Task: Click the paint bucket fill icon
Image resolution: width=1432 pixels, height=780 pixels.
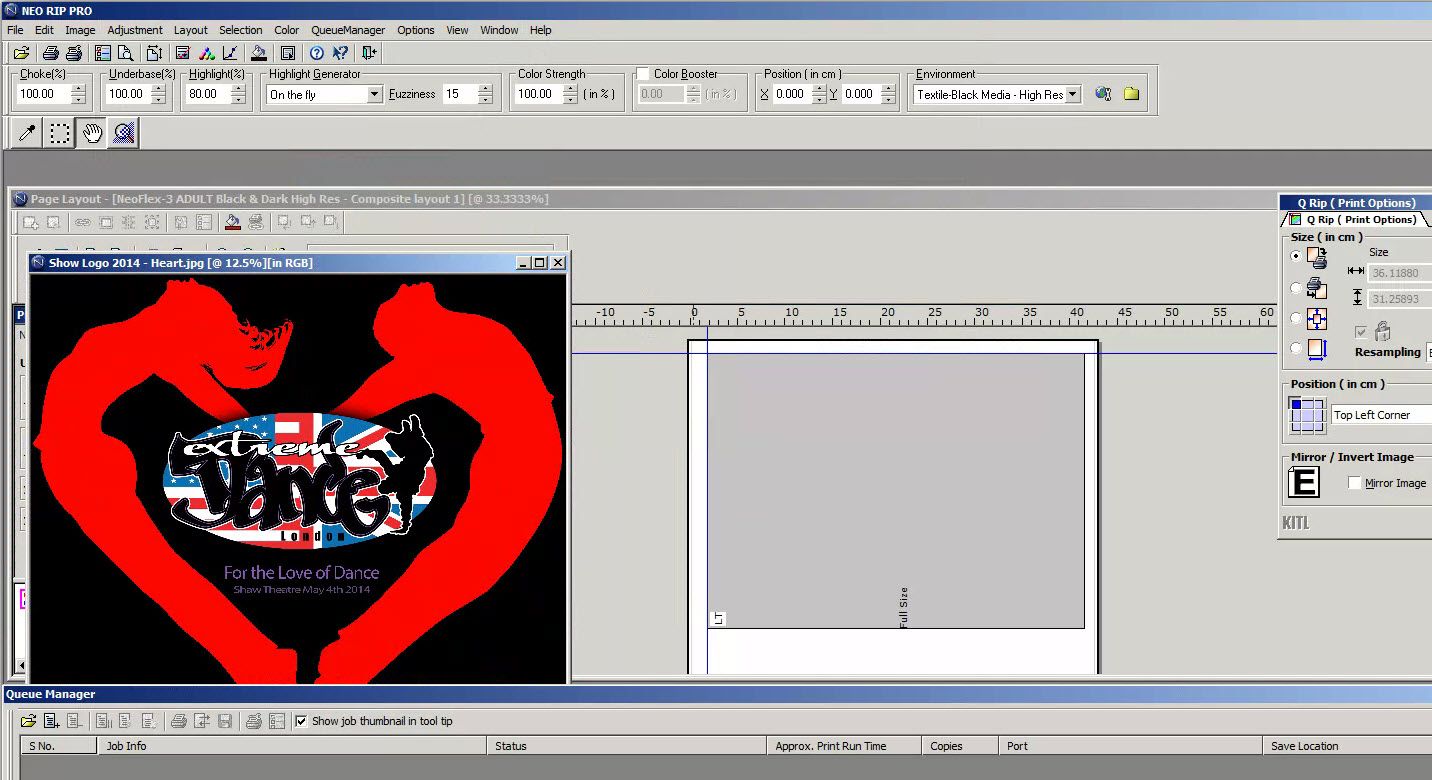Action: point(259,53)
